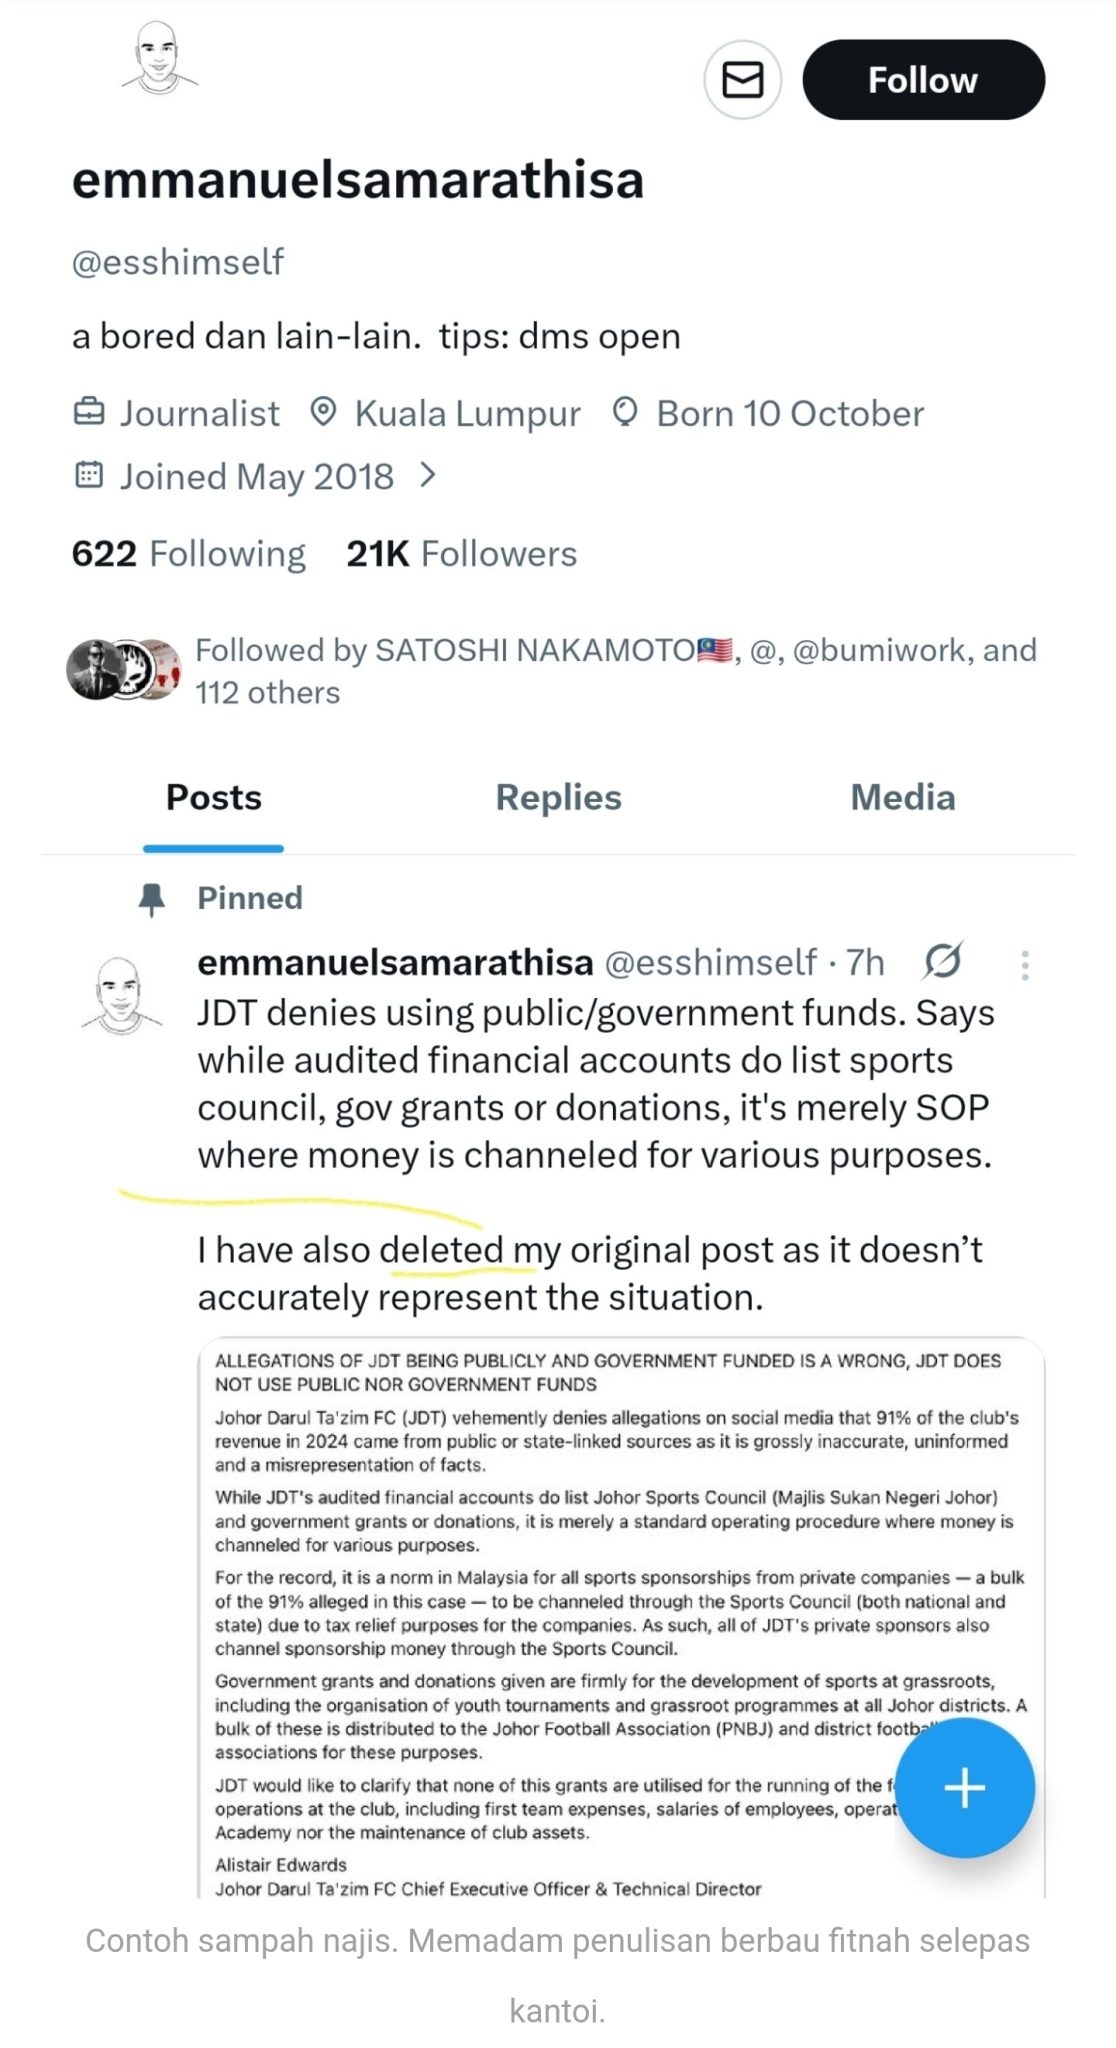Tap the Grok slash icon on post
1116x2048 pixels.
(x=942, y=962)
